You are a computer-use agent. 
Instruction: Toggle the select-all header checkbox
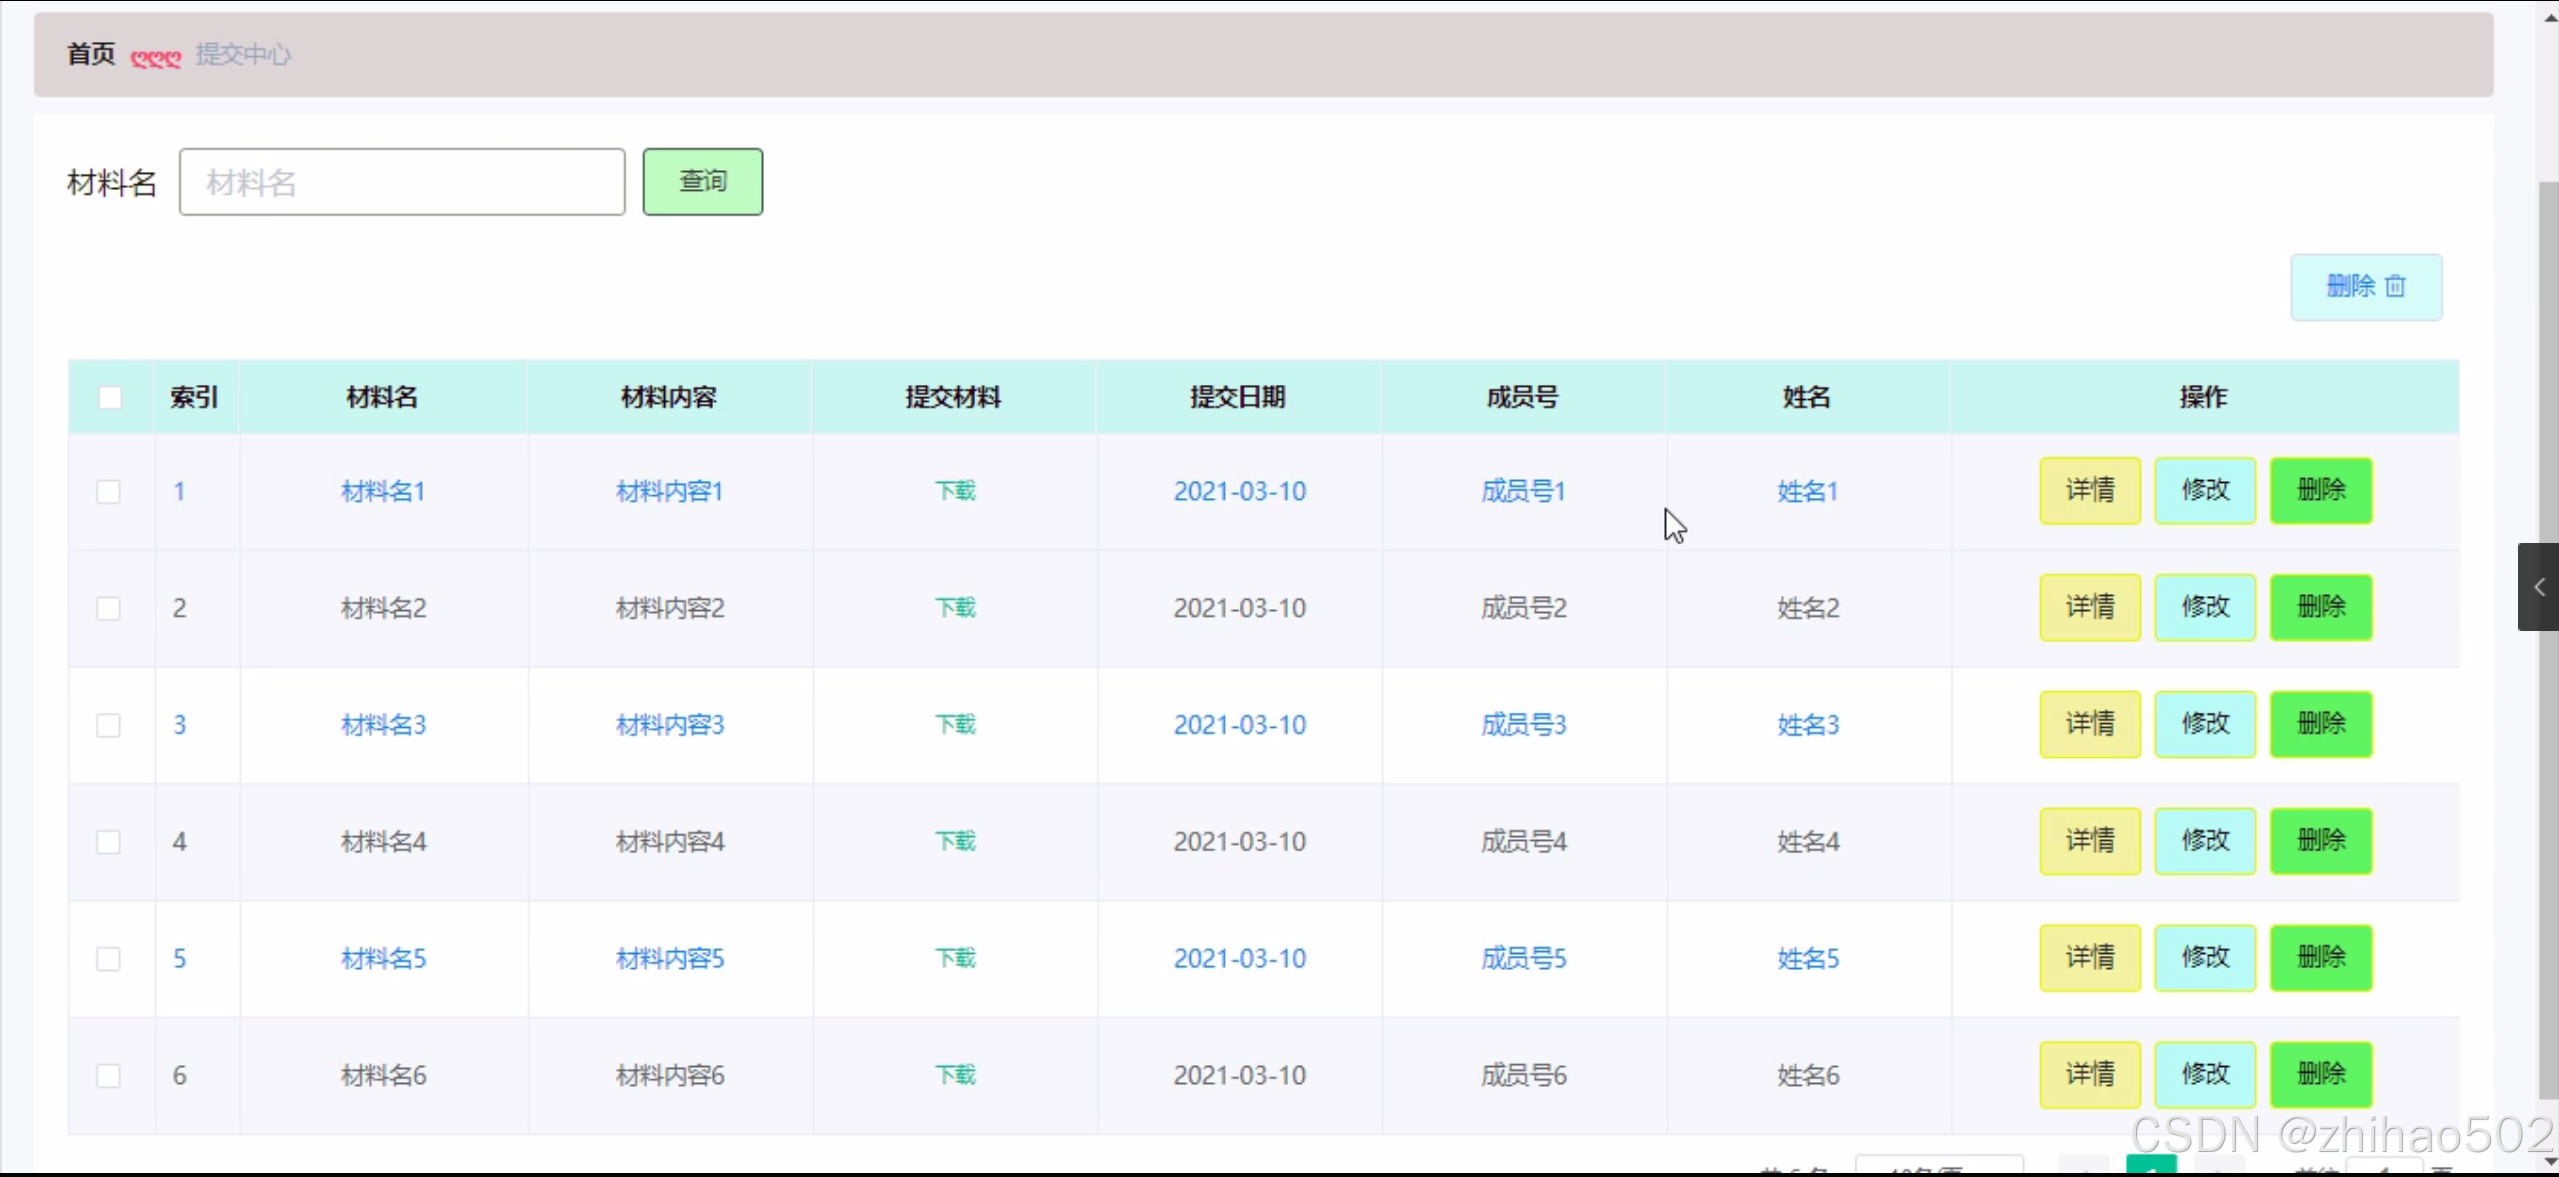(110, 397)
